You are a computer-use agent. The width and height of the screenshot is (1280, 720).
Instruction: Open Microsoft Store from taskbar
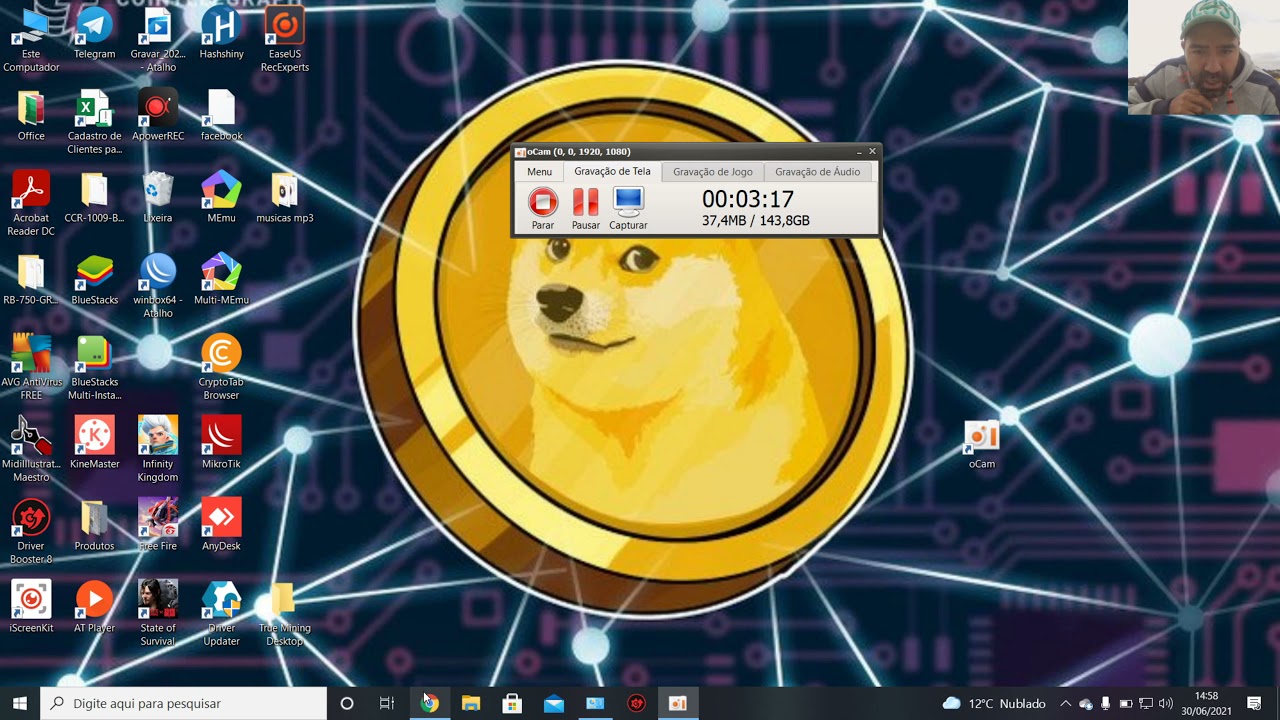pyautogui.click(x=512, y=703)
